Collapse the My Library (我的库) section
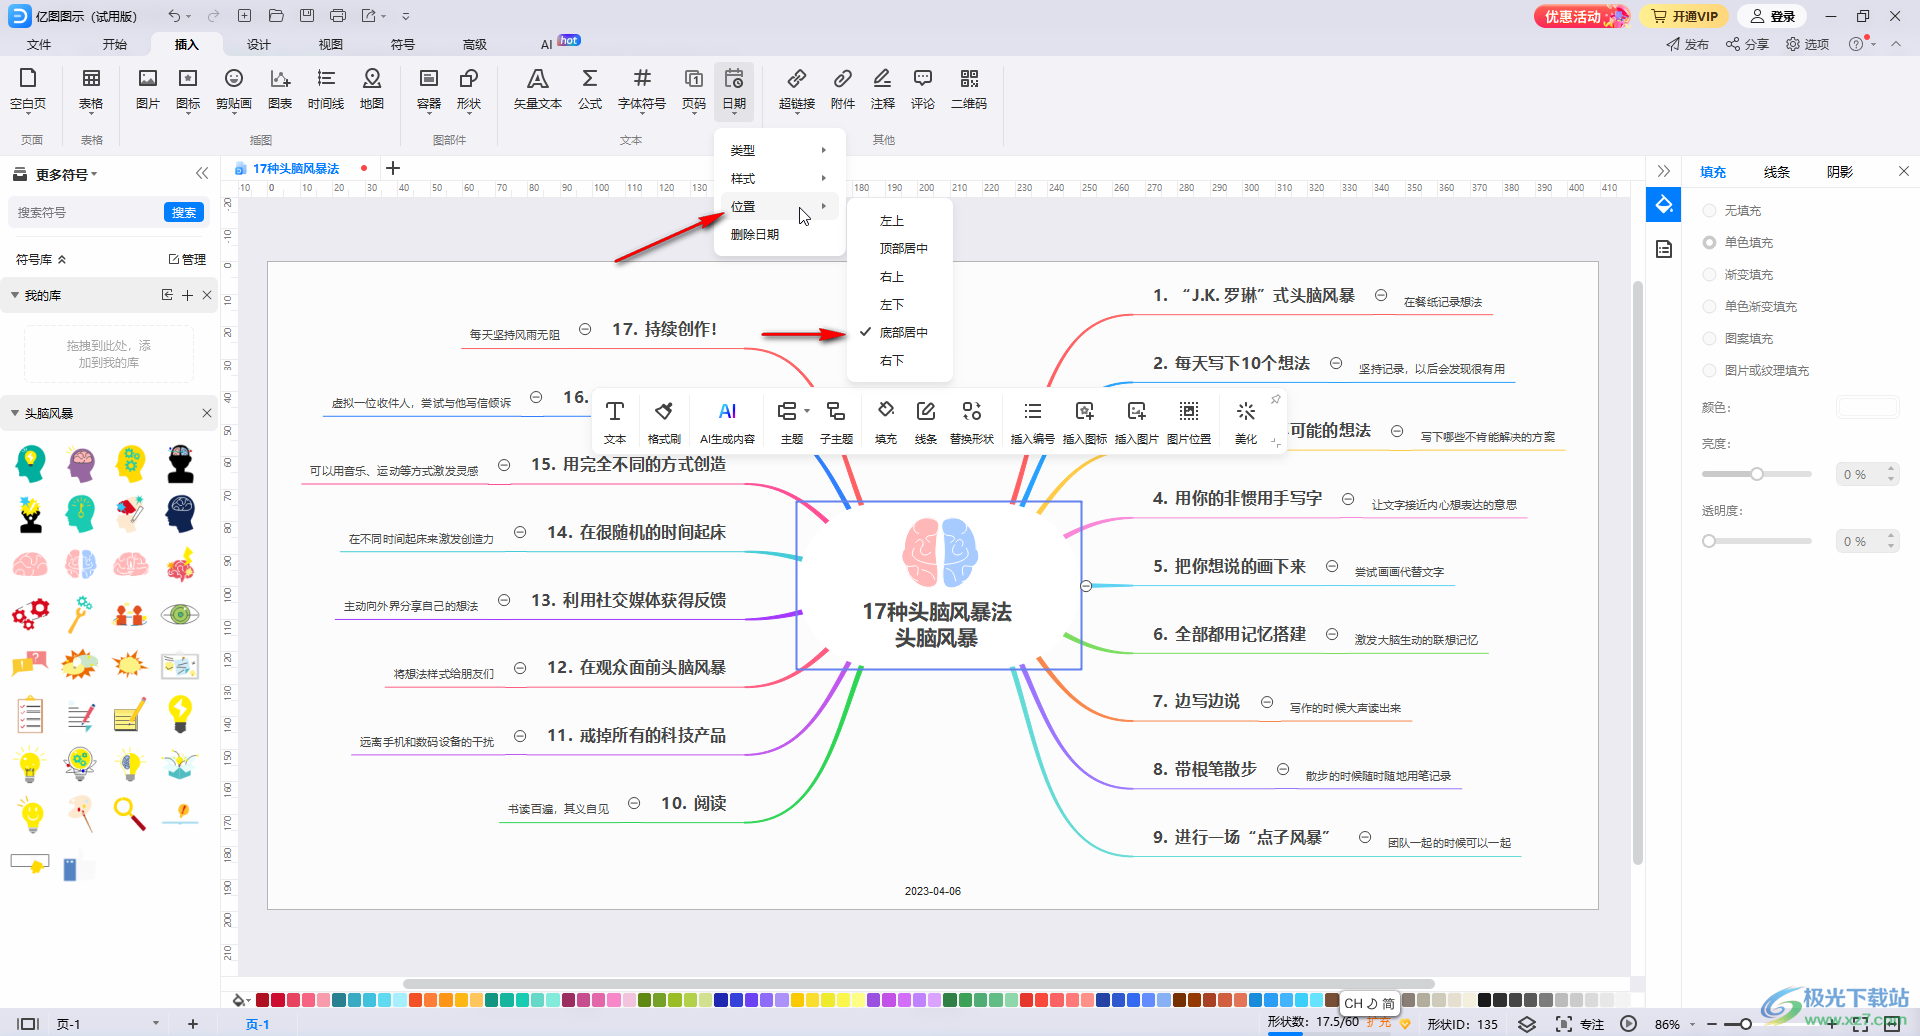Image resolution: width=1920 pixels, height=1036 pixels. click(15, 295)
